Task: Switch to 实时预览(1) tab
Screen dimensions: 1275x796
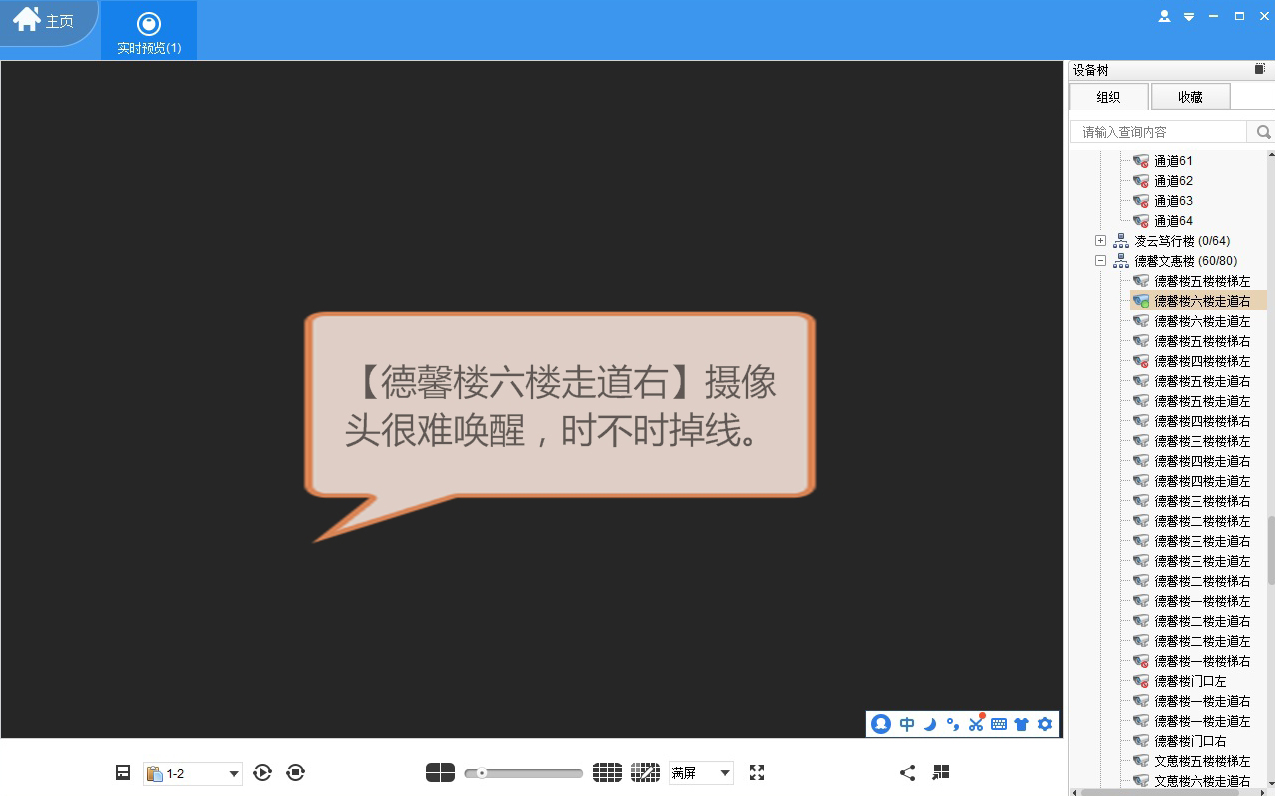Action: click(149, 31)
